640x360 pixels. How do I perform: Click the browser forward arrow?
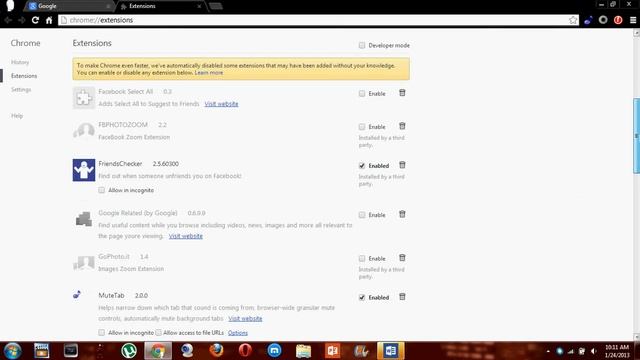tap(21, 20)
